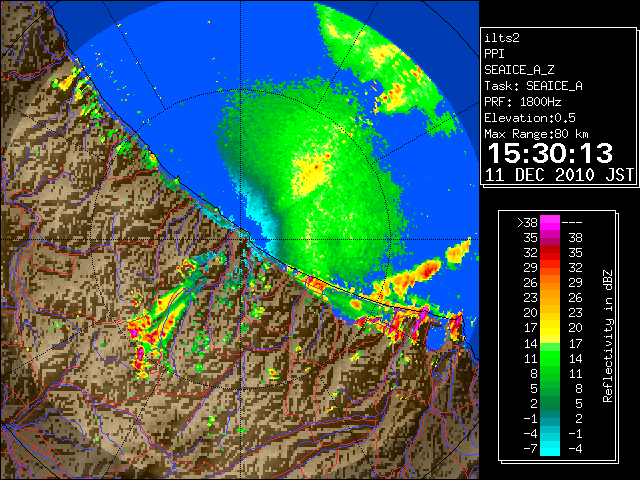Click the bright green legend band beside 11
The height and width of the screenshot is (480, 640).
point(550,358)
